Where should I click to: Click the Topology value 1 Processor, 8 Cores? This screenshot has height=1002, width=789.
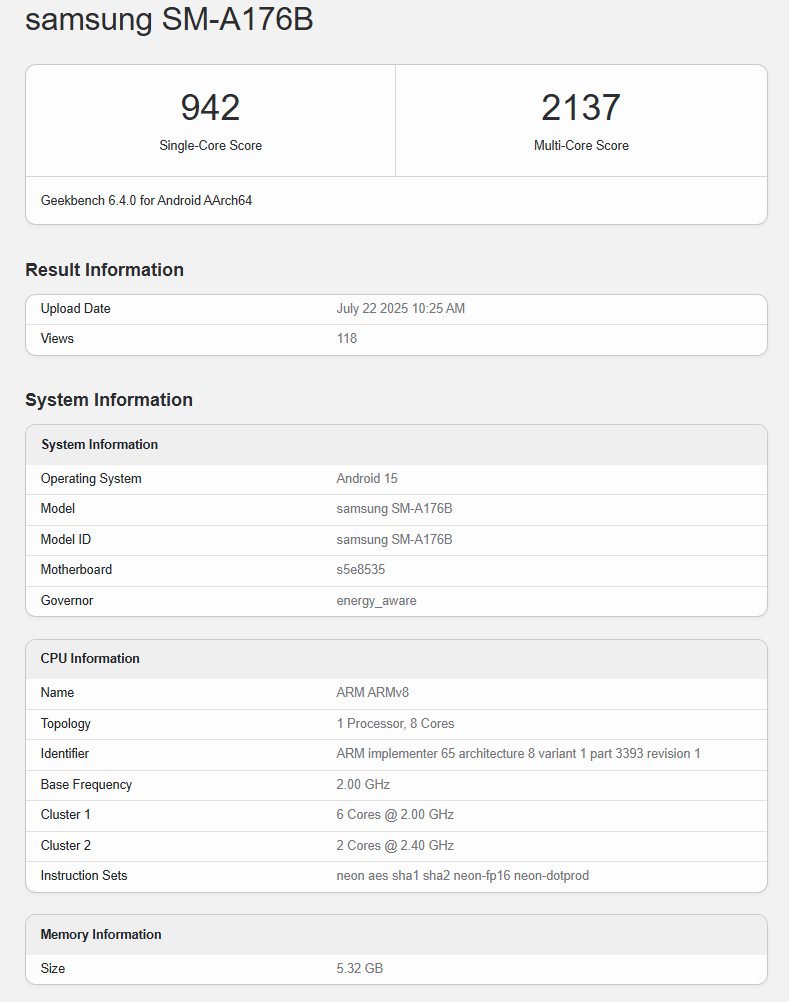click(395, 724)
